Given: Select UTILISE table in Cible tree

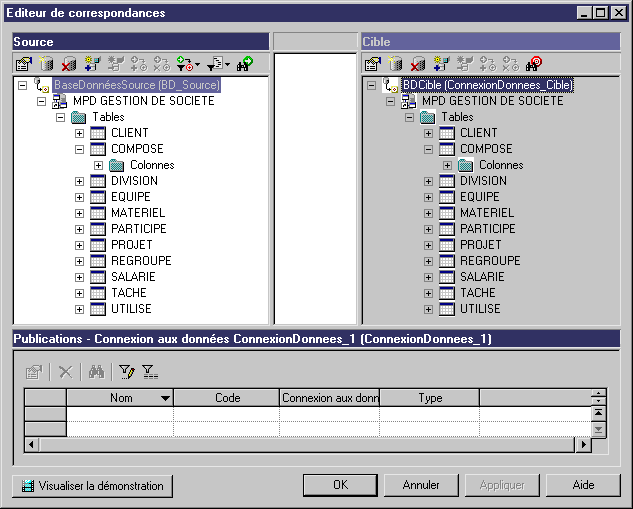Looking at the screenshot, I should coord(480,309).
